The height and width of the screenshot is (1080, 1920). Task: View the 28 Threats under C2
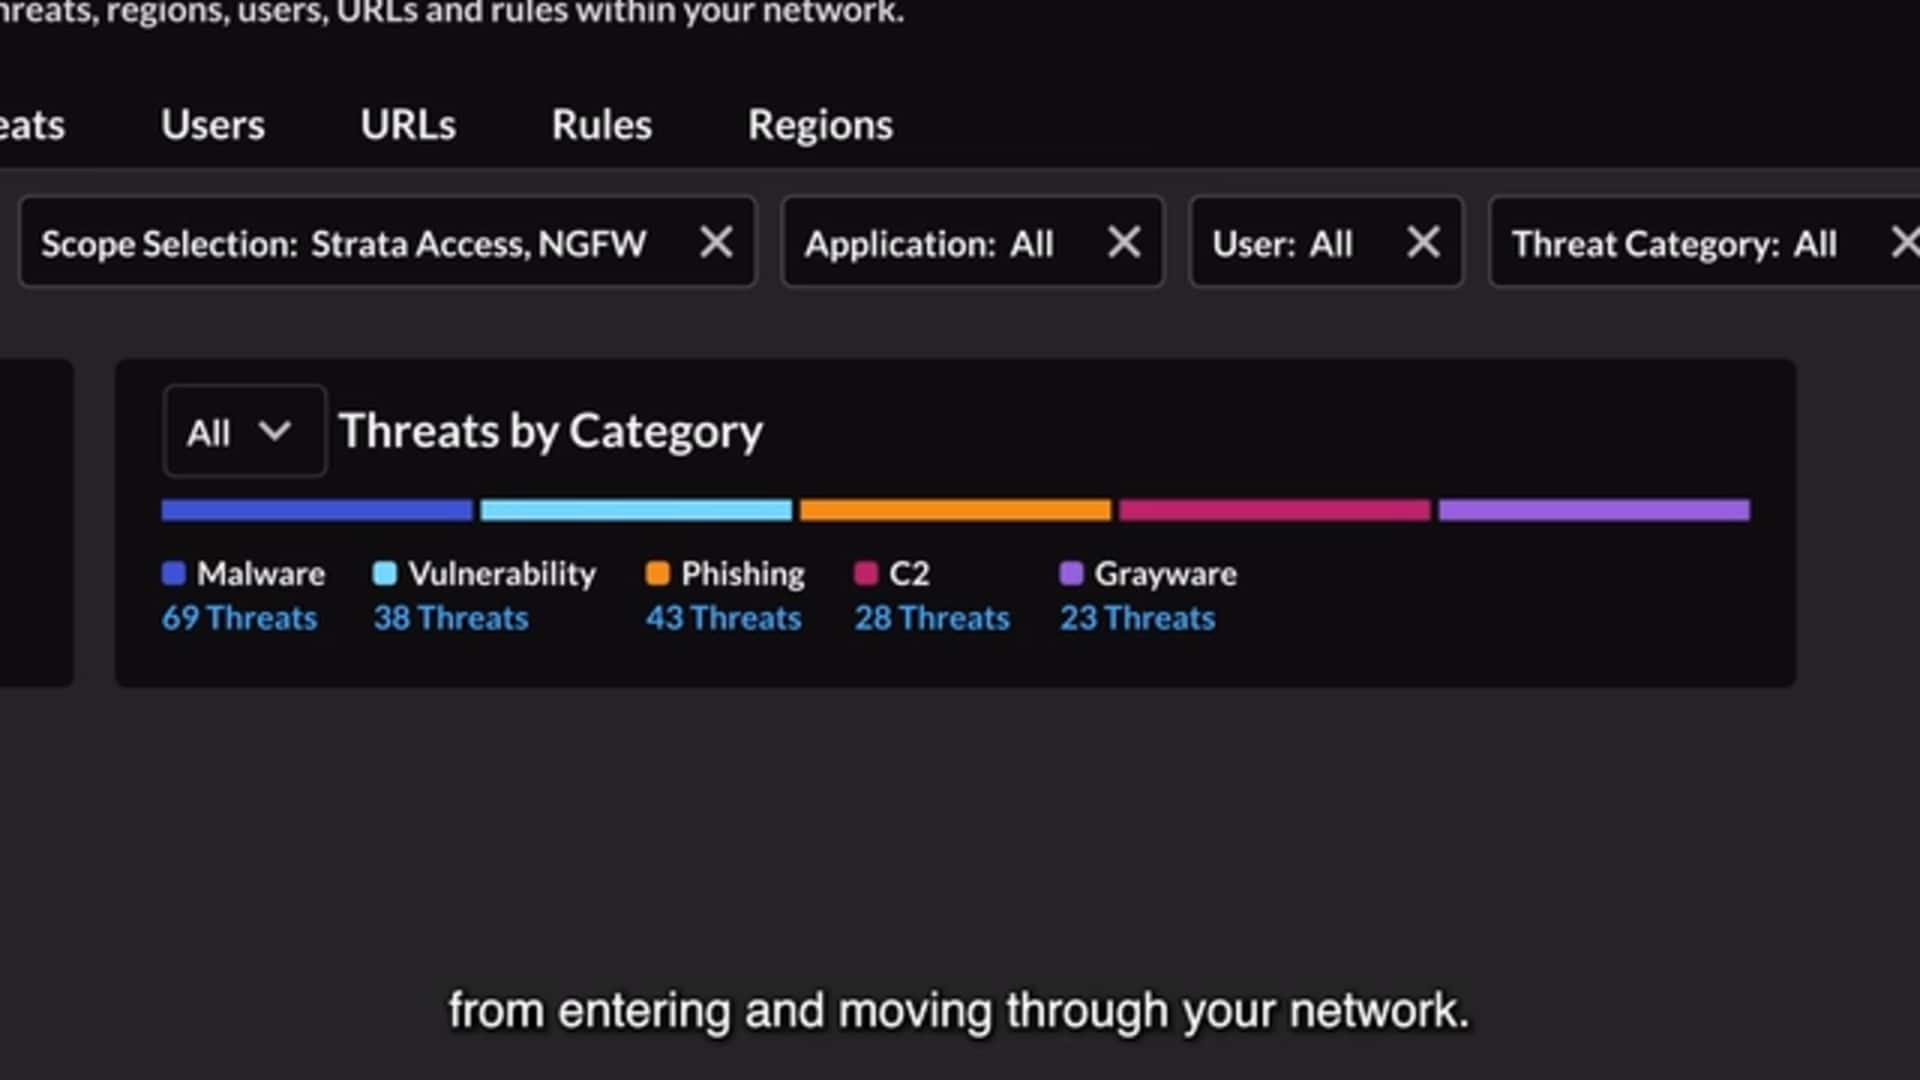click(931, 617)
